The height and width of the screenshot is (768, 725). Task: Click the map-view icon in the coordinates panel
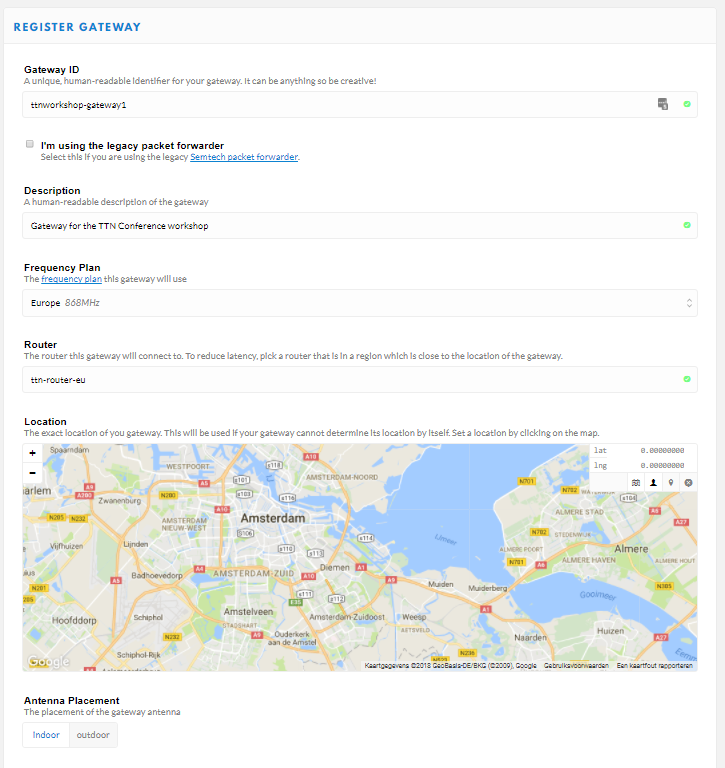pos(636,483)
